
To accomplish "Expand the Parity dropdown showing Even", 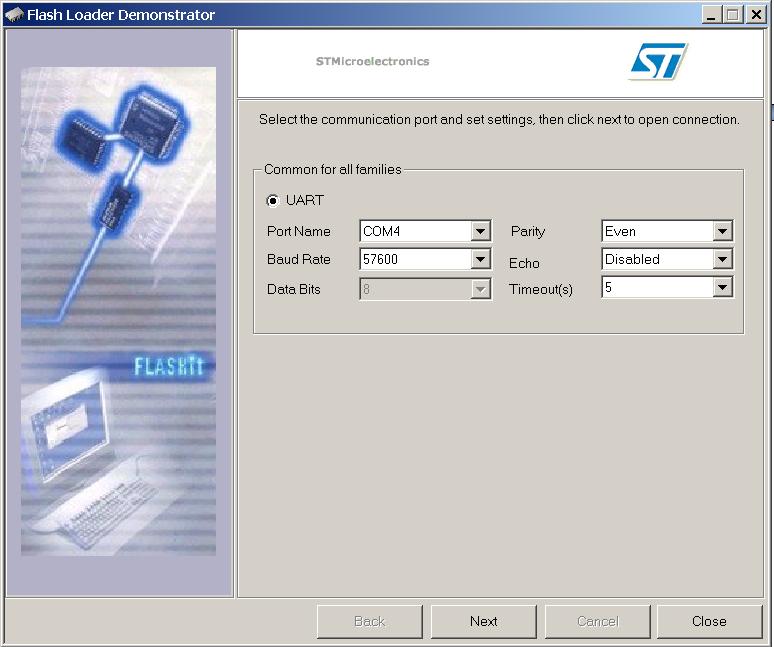I will click(722, 232).
